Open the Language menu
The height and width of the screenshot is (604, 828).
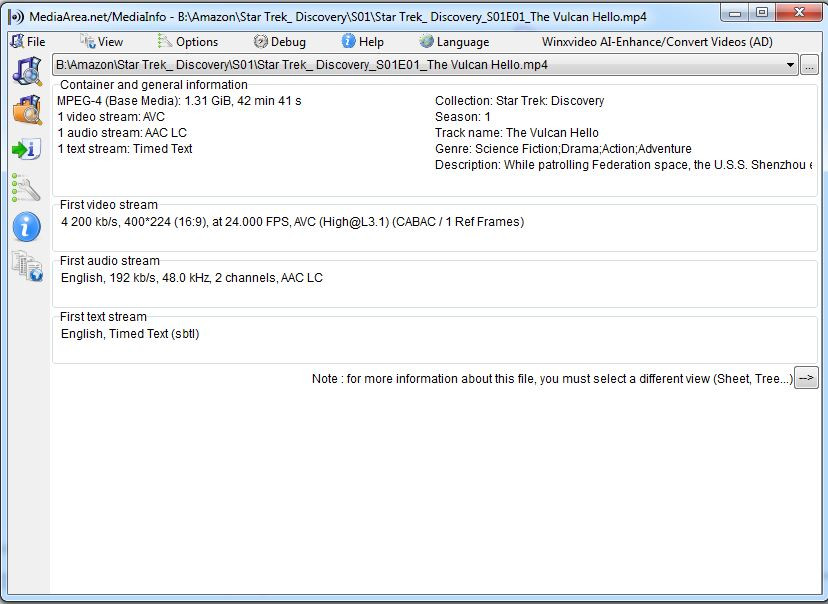tap(454, 42)
